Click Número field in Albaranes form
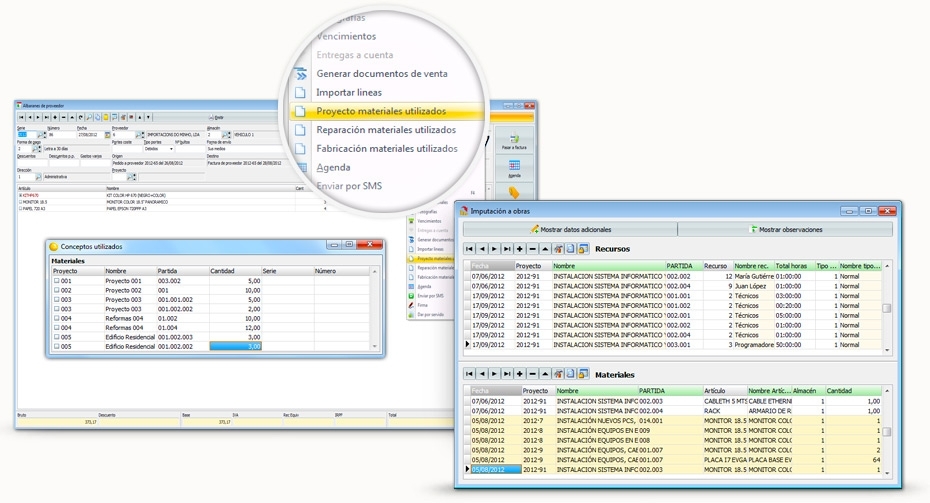Screen dimensions: 930x503 click(x=62, y=135)
